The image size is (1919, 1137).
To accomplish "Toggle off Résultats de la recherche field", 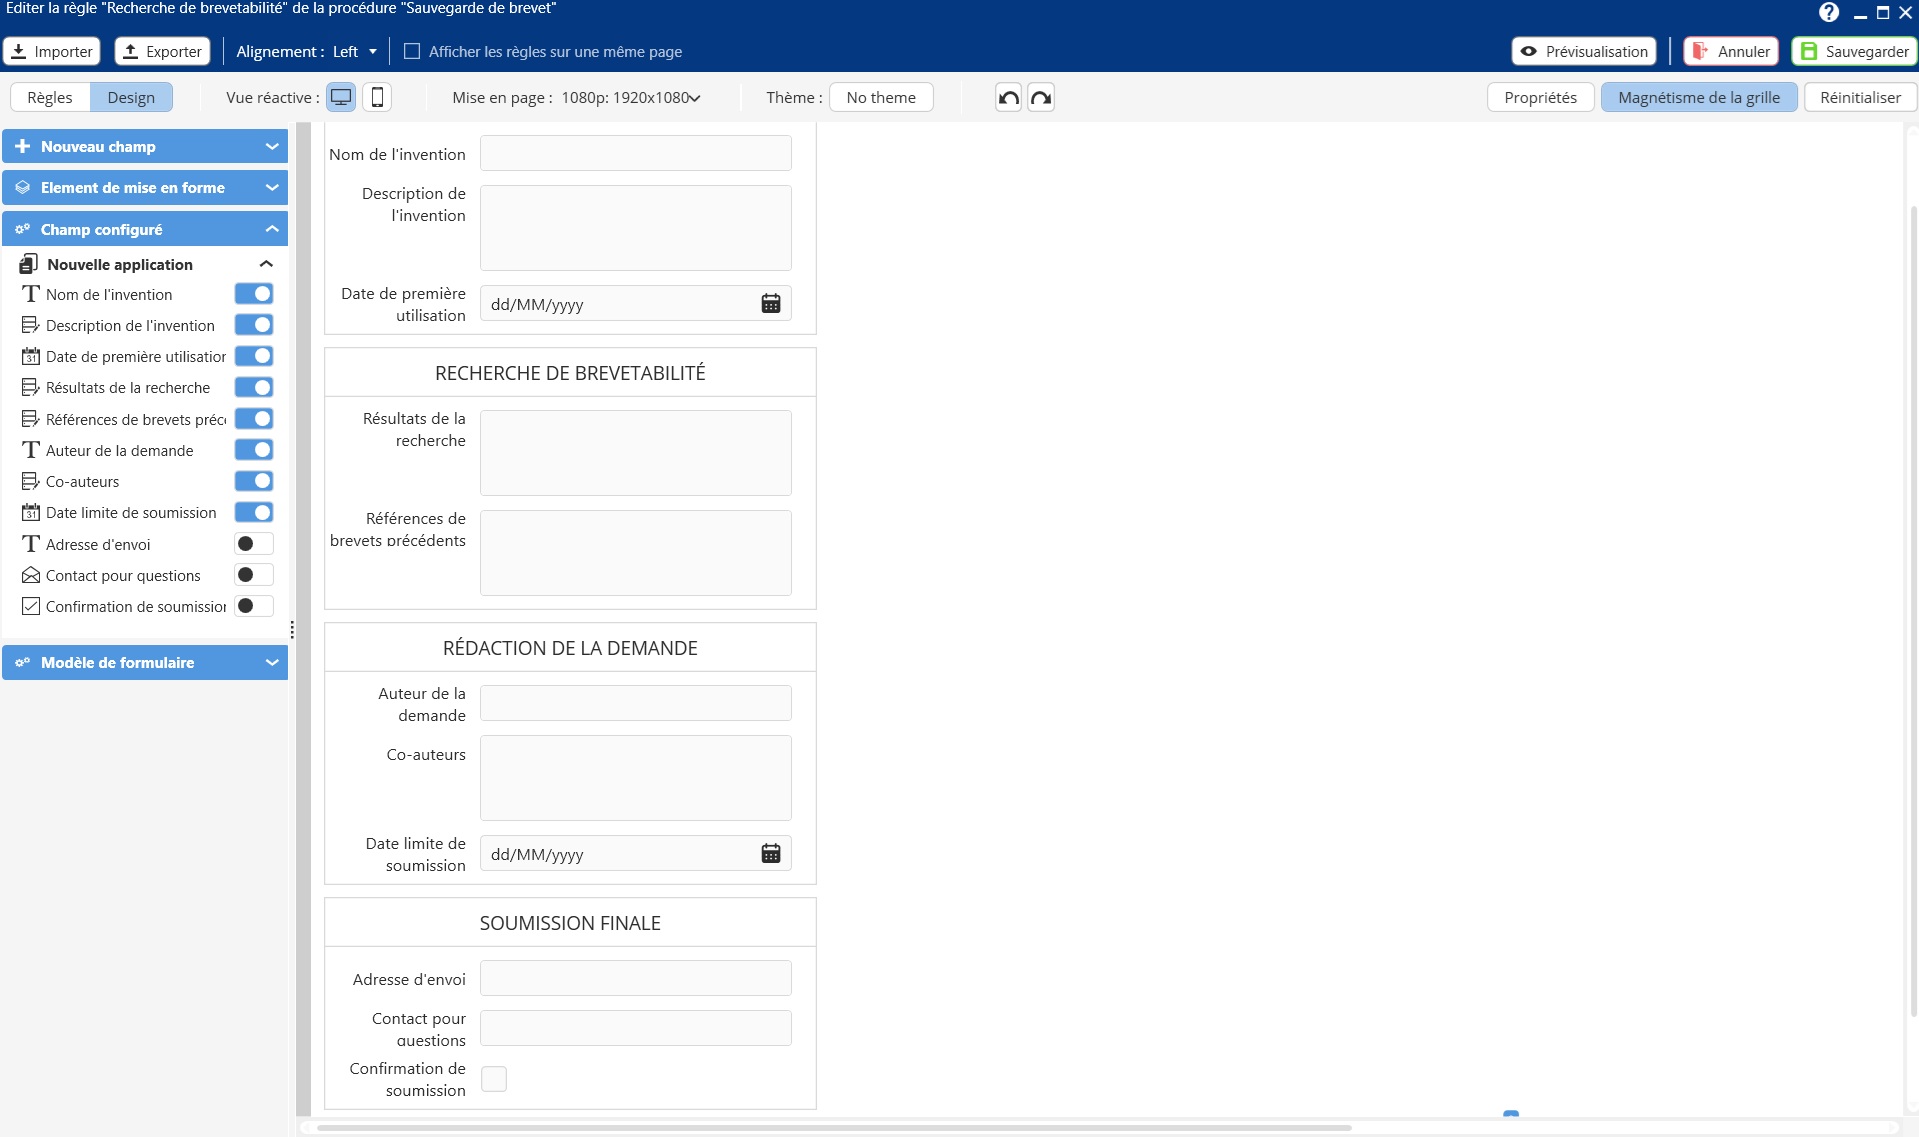I will coord(254,387).
